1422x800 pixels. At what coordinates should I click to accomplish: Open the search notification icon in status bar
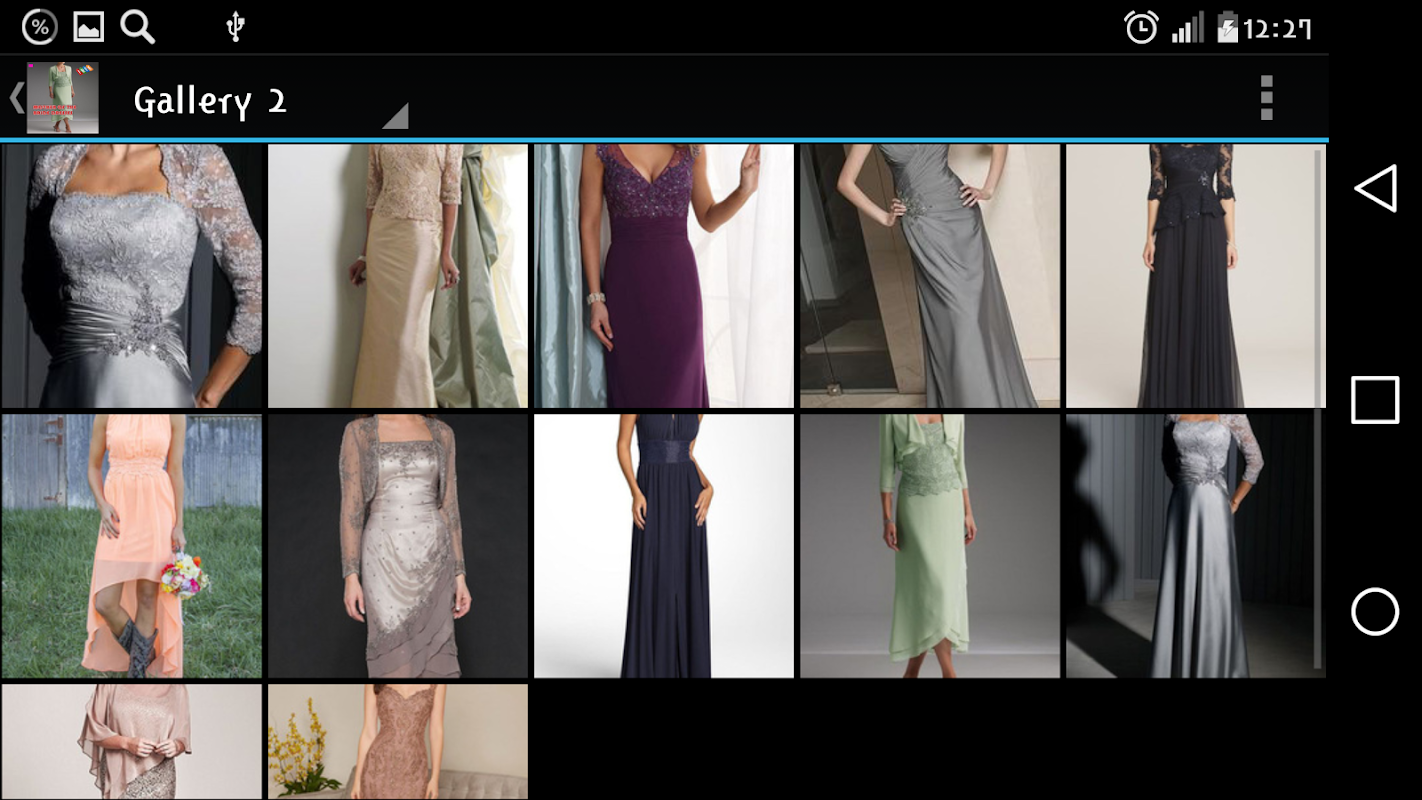(x=138, y=27)
